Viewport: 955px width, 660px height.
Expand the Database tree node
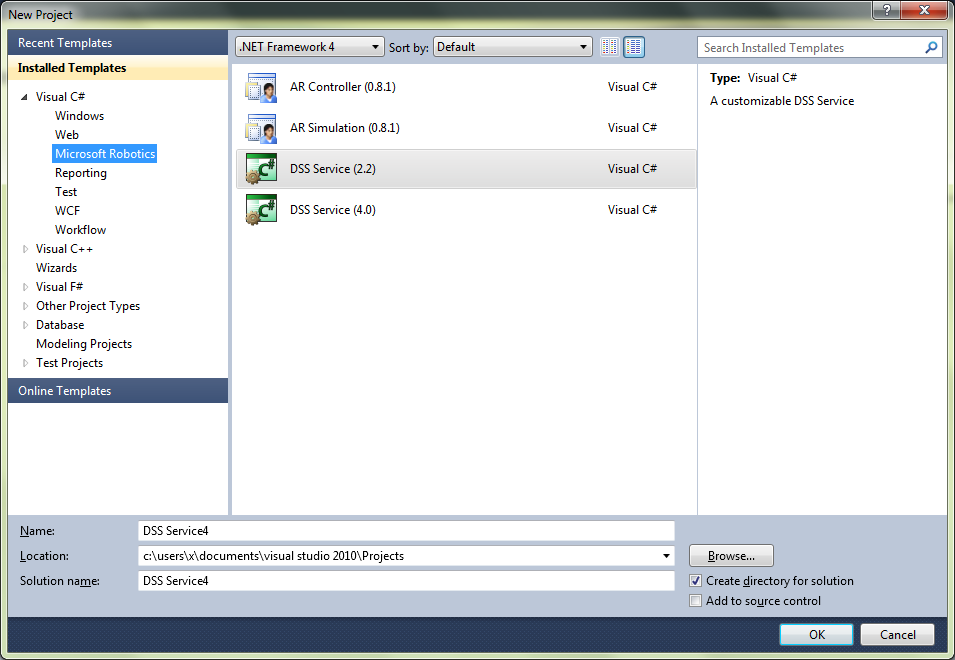coord(25,325)
